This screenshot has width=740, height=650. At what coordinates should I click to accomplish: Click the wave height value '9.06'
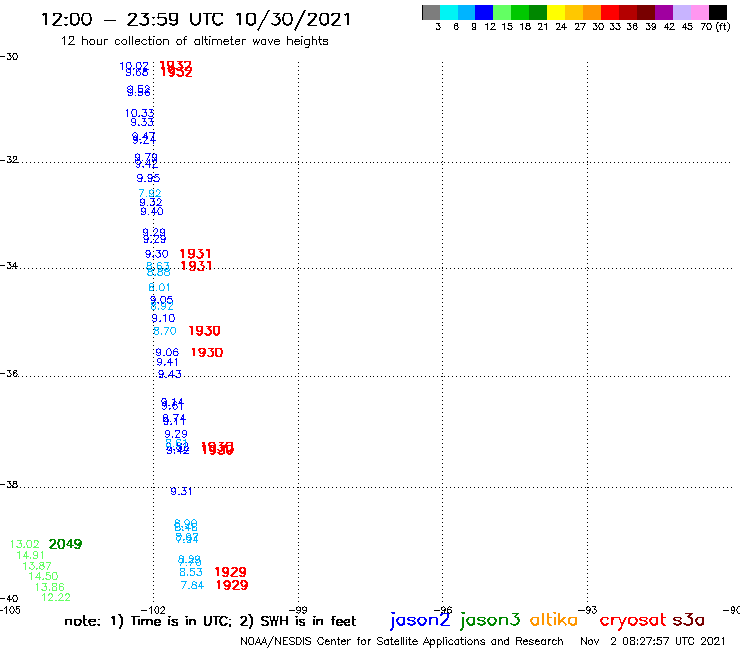pos(167,353)
